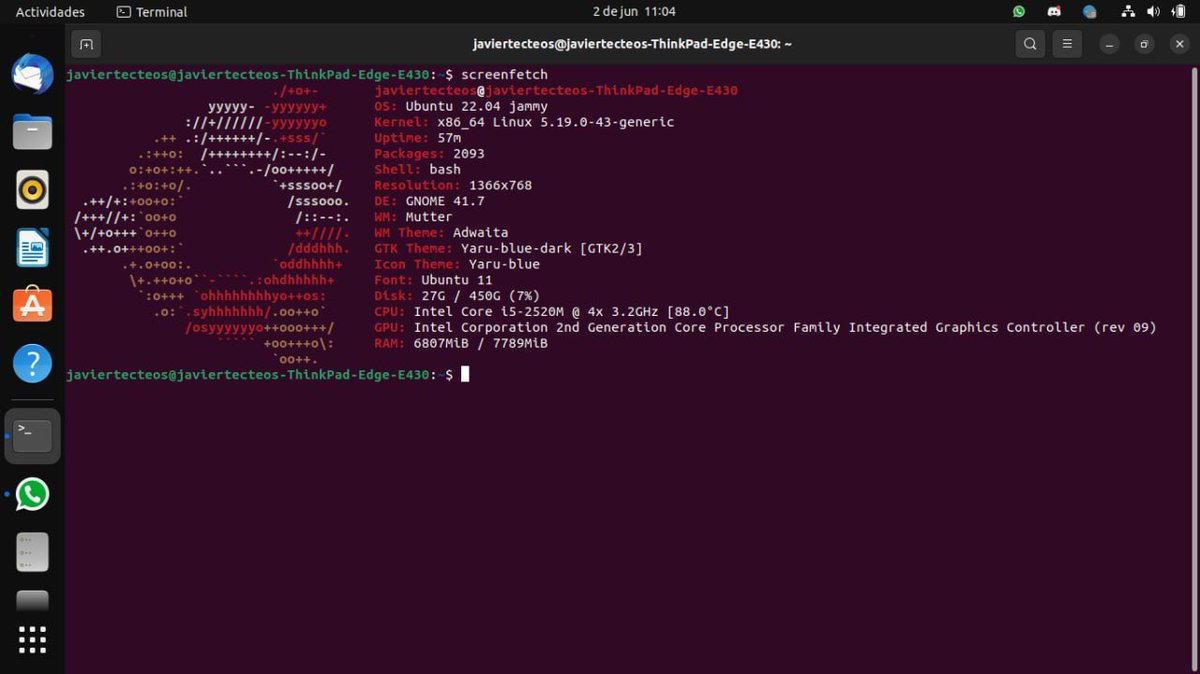Open WhatsApp from the dock
Image resolution: width=1200 pixels, height=674 pixels.
pos(32,494)
